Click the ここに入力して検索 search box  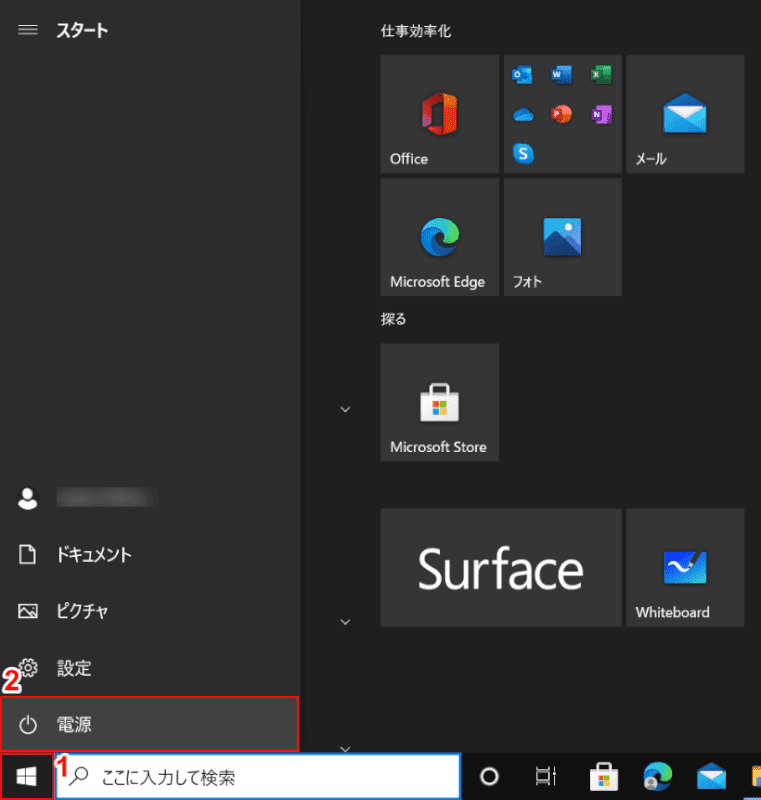point(258,777)
